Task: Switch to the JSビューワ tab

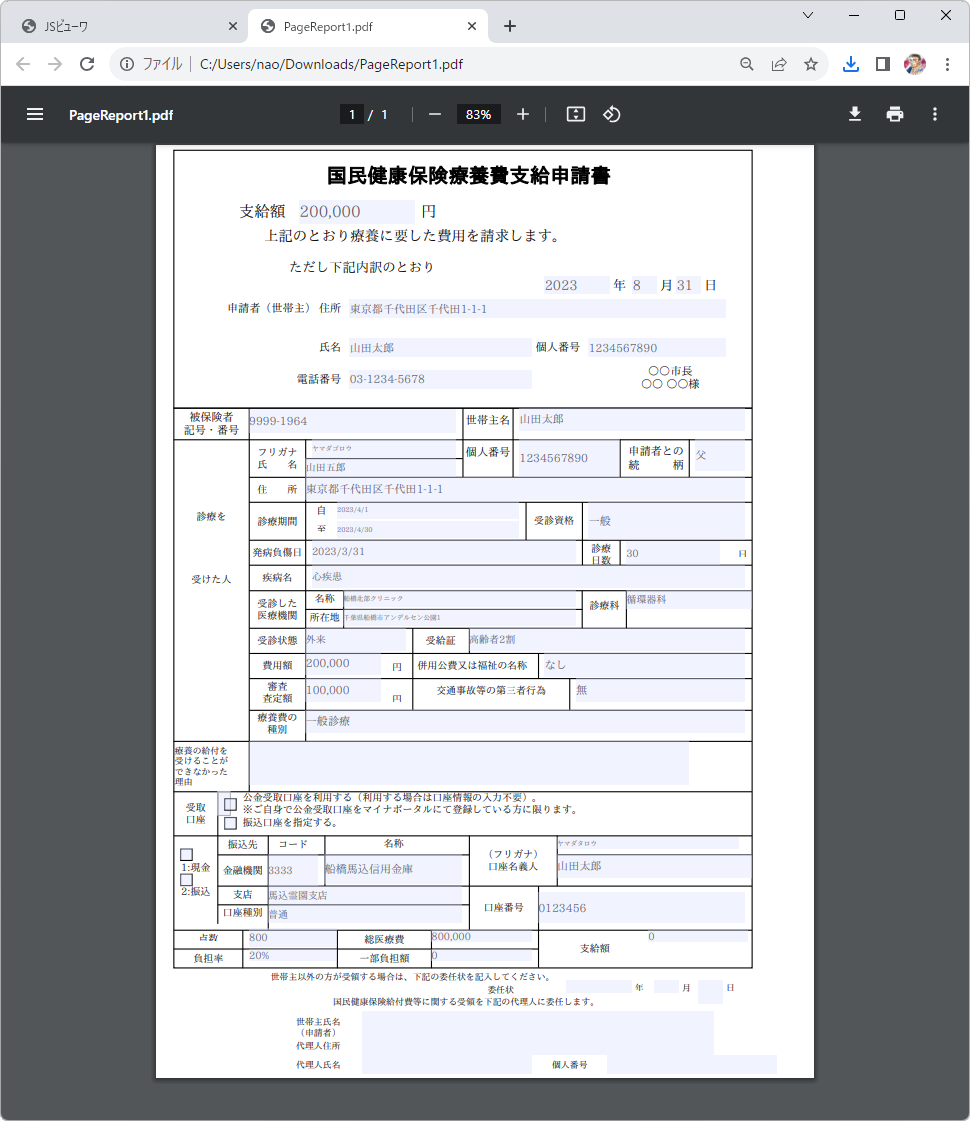Action: pos(129,26)
